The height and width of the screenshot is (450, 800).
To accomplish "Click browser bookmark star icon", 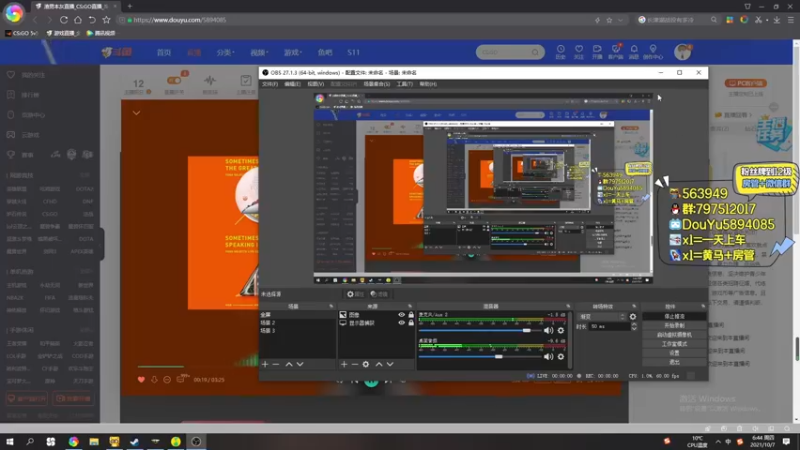I will pyautogui.click(x=106, y=20).
